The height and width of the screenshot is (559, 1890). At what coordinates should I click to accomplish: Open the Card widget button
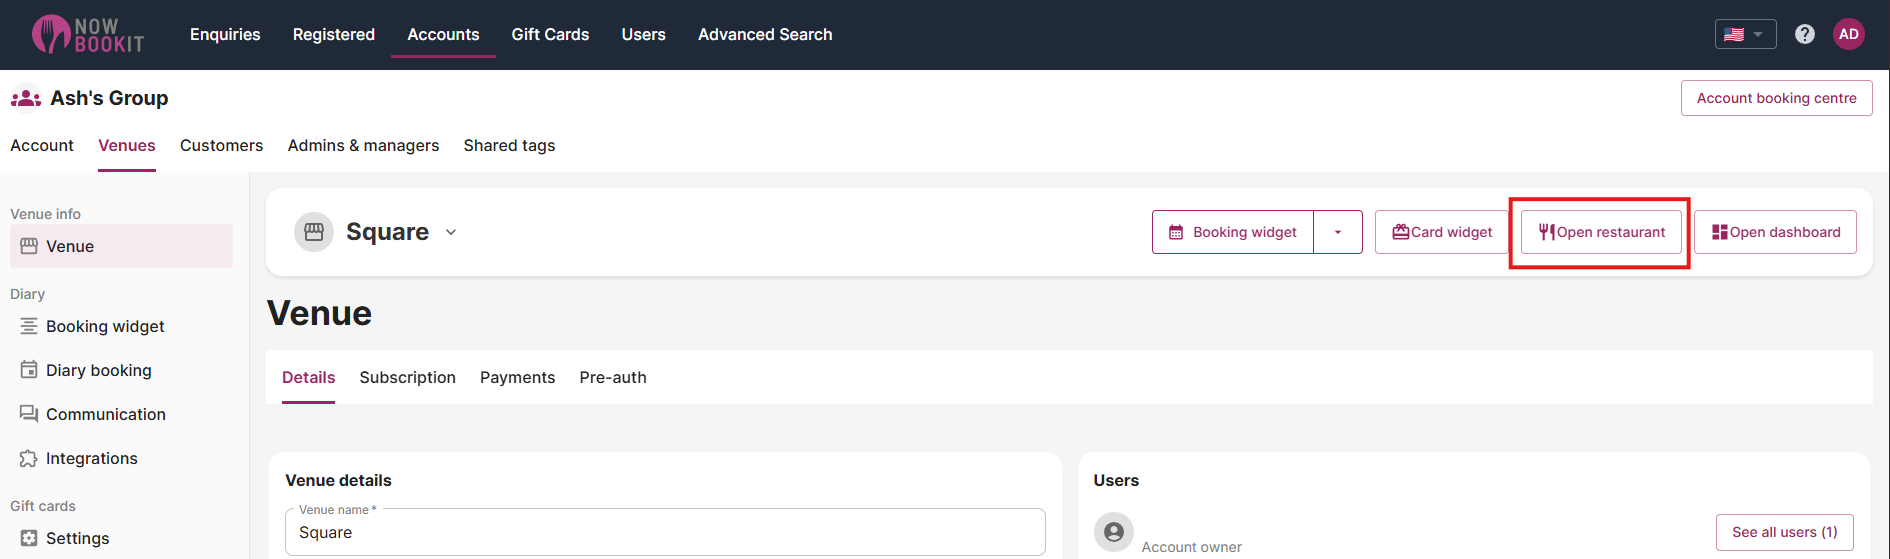pos(1441,232)
